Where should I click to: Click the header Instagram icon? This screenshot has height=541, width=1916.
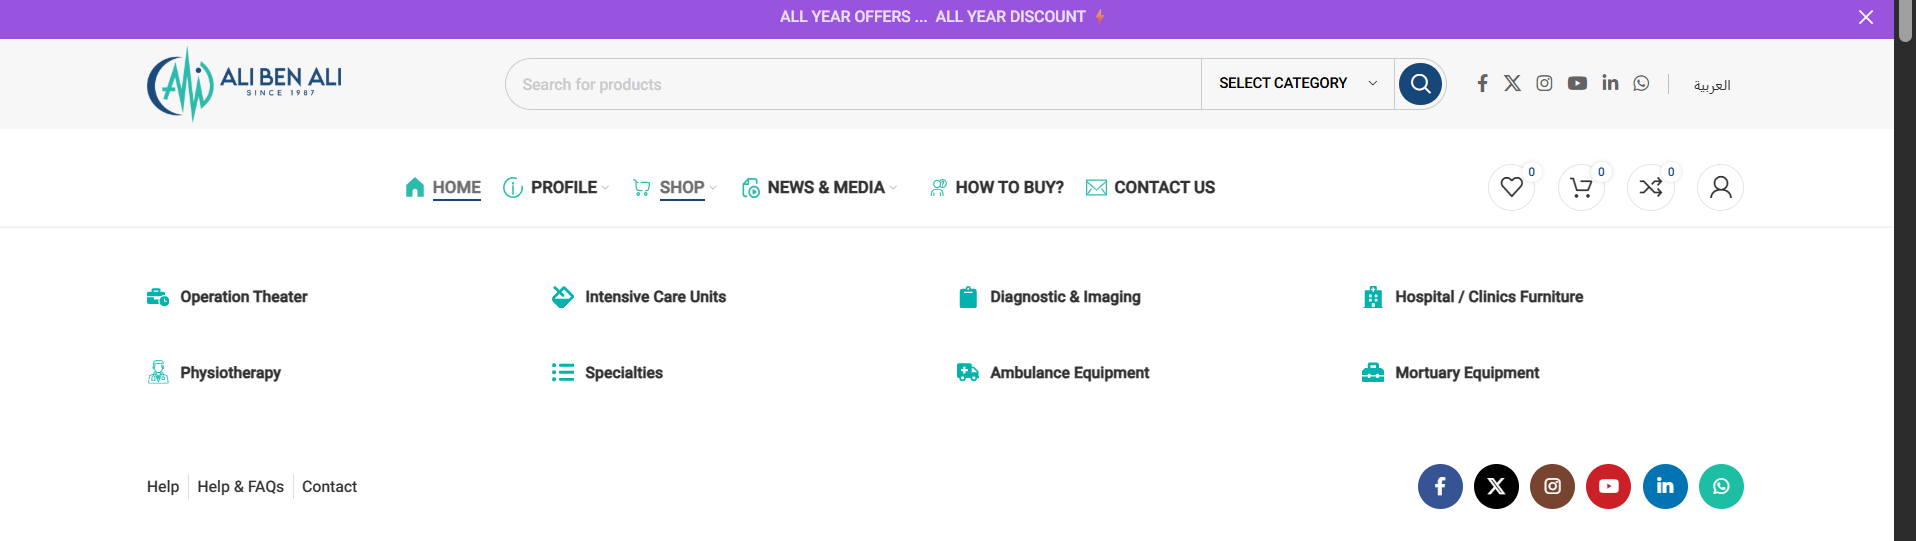tap(1544, 83)
